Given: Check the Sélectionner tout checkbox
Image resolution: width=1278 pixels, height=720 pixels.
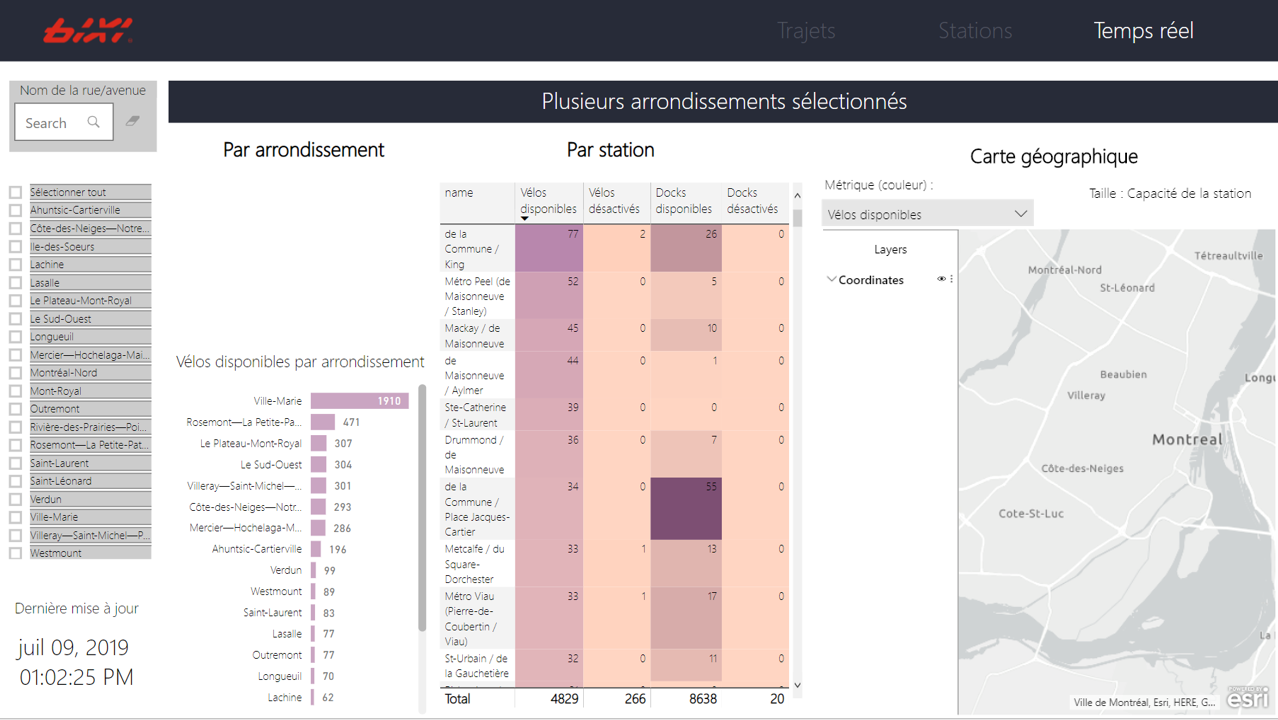Looking at the screenshot, I should pos(15,192).
